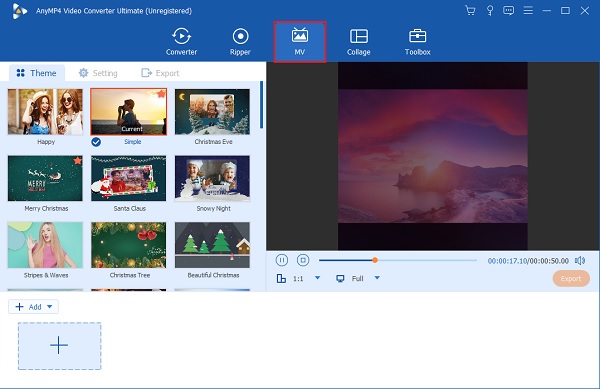Click the Happy theme label
Viewport: 600px width, 389px height.
pyautogui.click(x=46, y=142)
